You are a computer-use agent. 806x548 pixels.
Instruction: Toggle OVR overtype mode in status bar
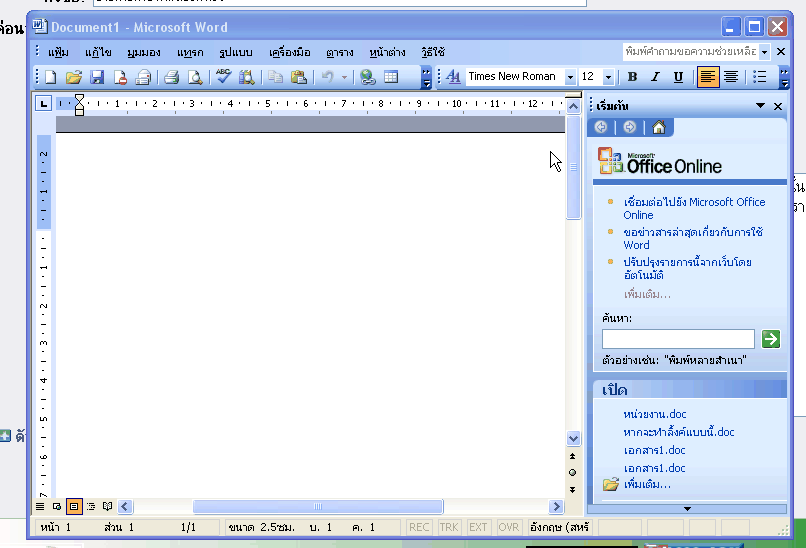pos(508,527)
